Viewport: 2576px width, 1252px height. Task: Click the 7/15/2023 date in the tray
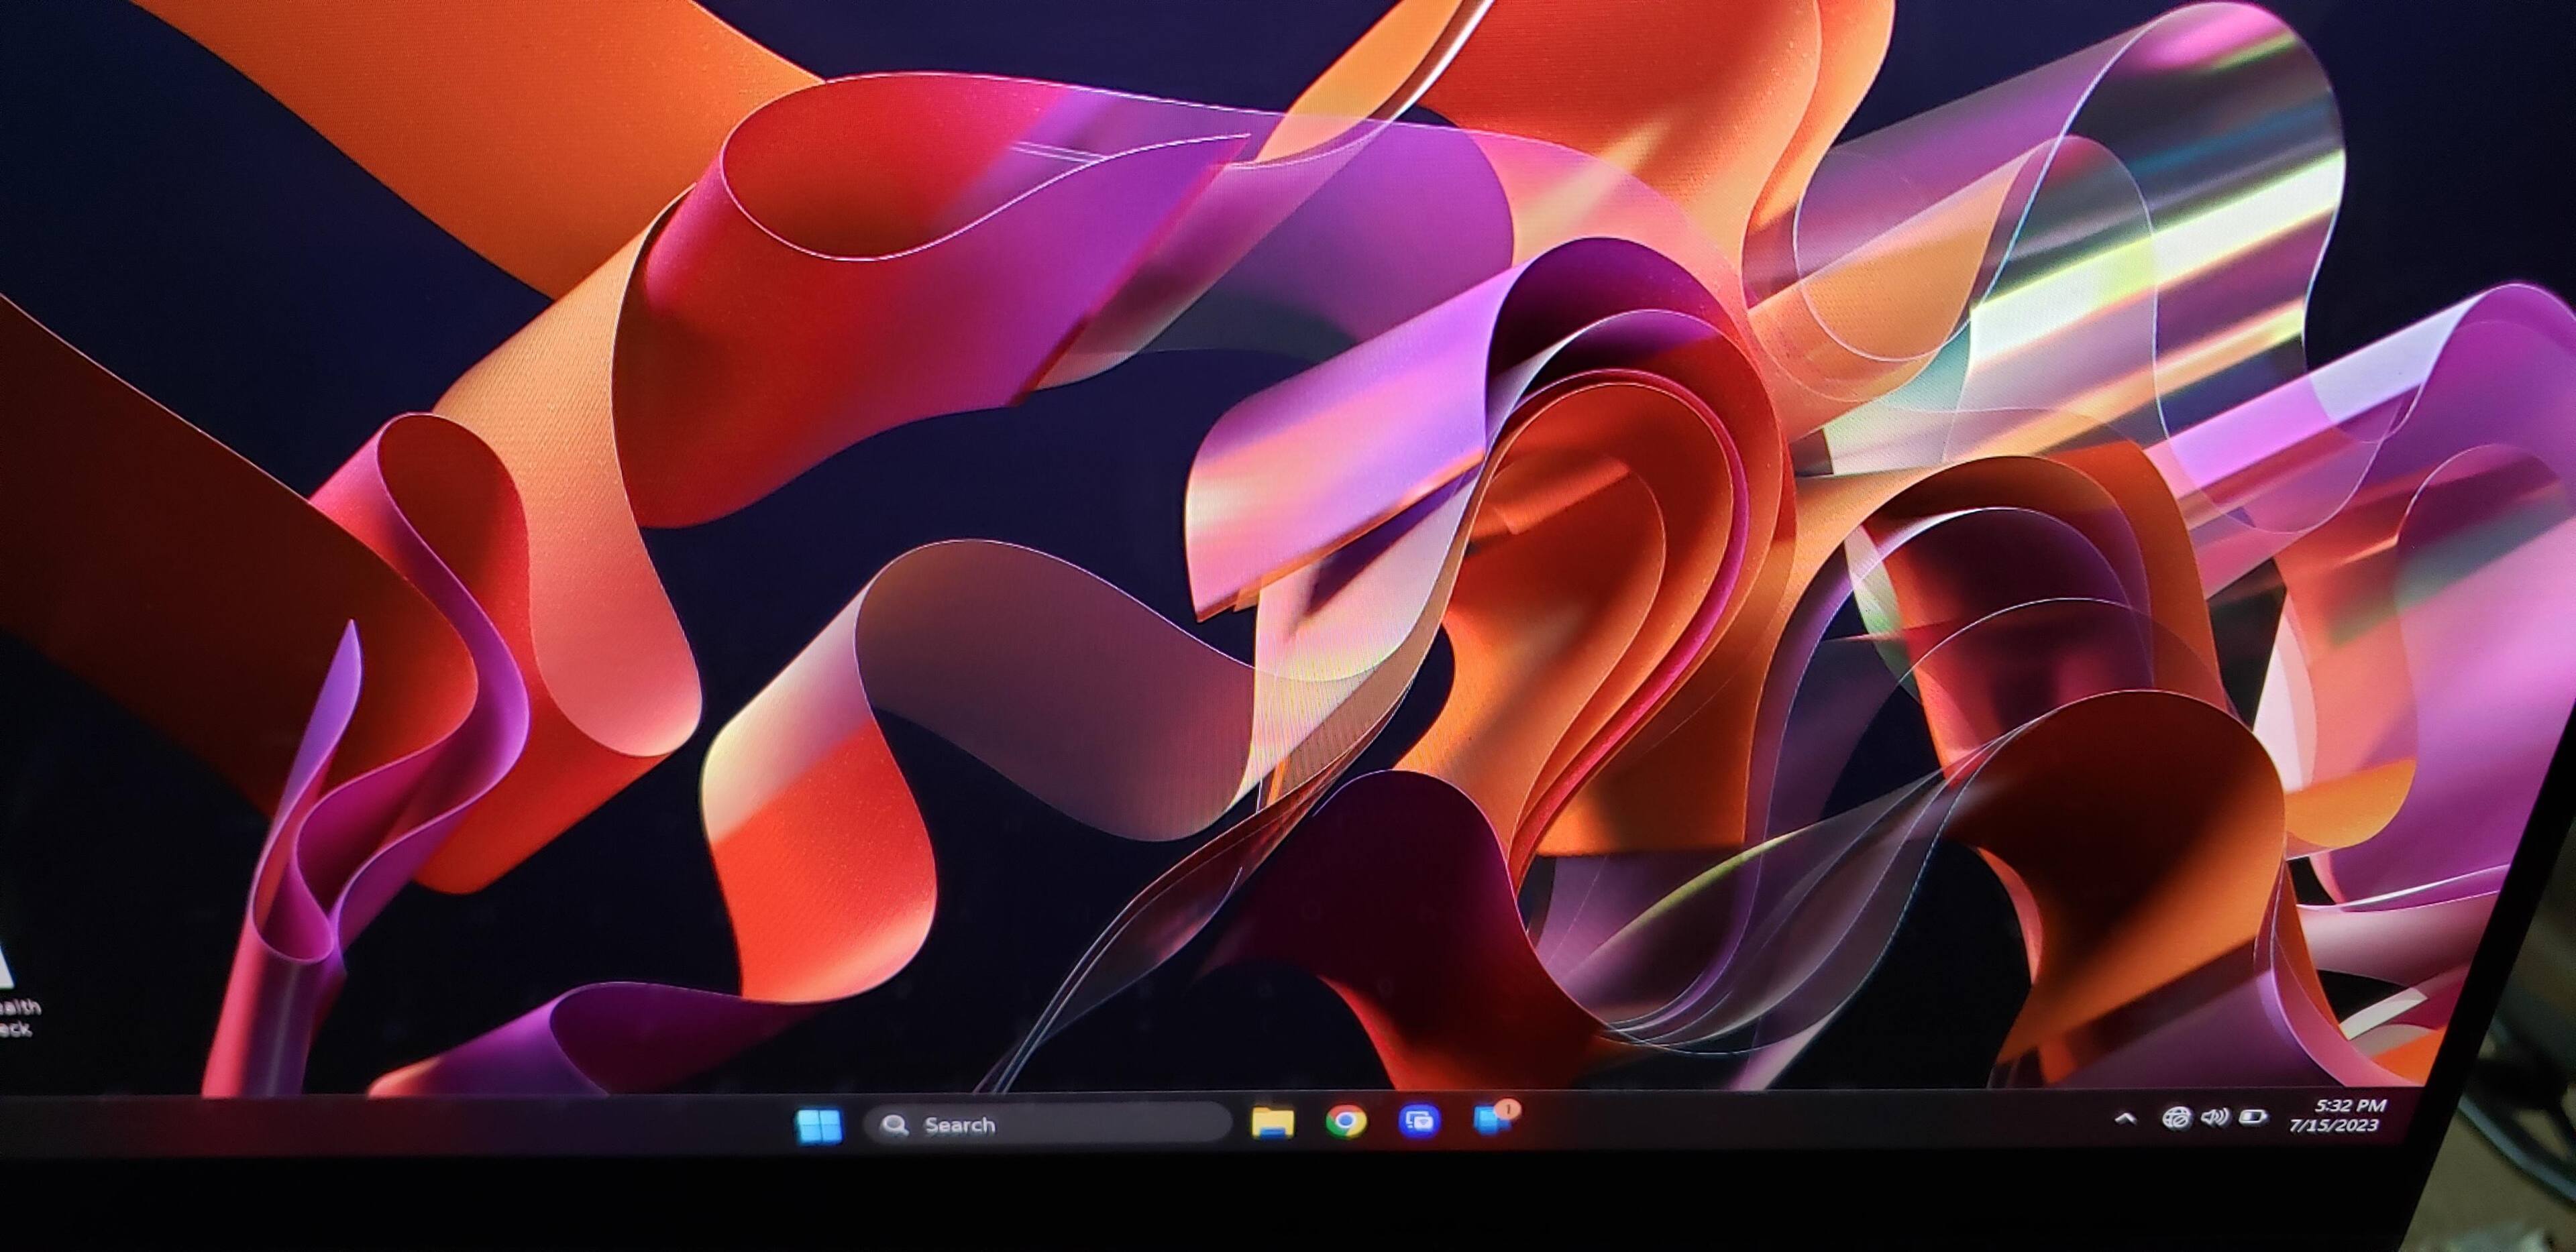click(2334, 1126)
